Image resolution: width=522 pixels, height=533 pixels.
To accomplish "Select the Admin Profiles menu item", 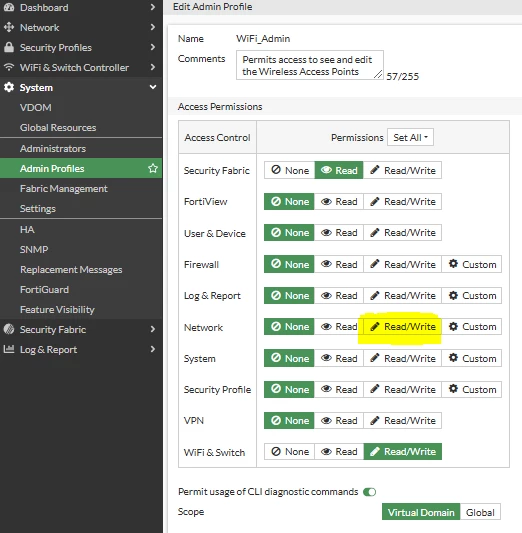I will coord(81,168).
